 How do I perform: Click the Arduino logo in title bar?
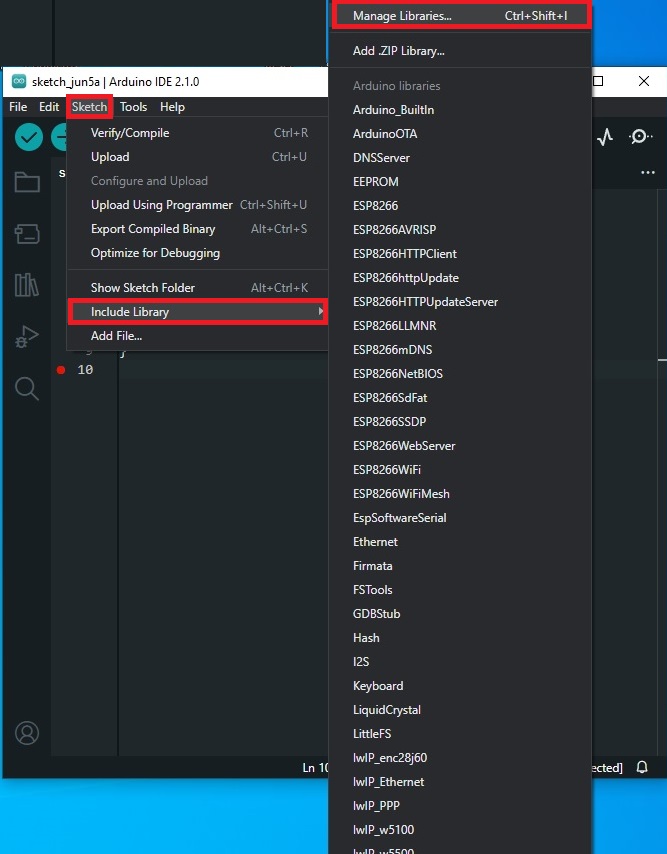click(19, 81)
